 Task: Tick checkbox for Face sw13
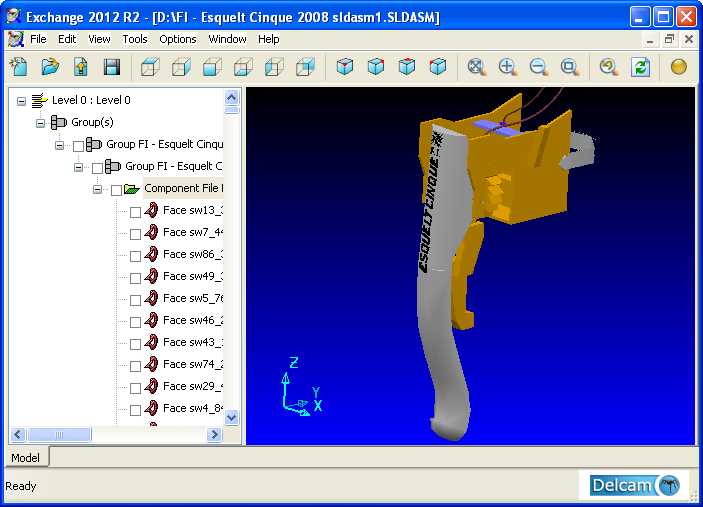[135, 212]
